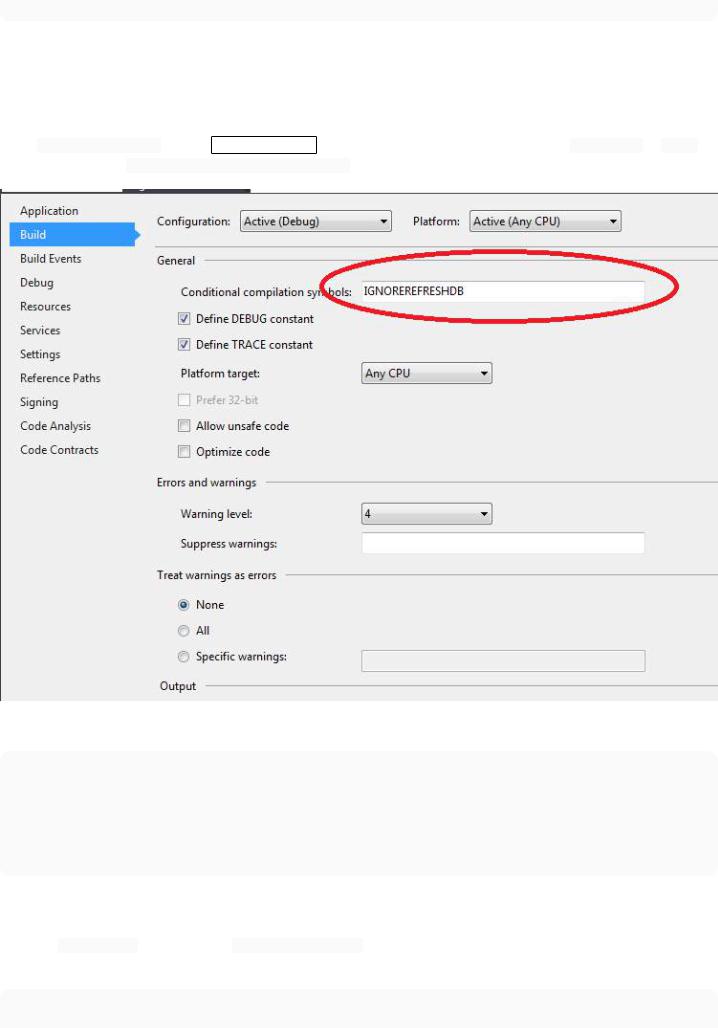Click the Suppress warnings input field
Screen dimensions: 718x1028
coord(503,543)
